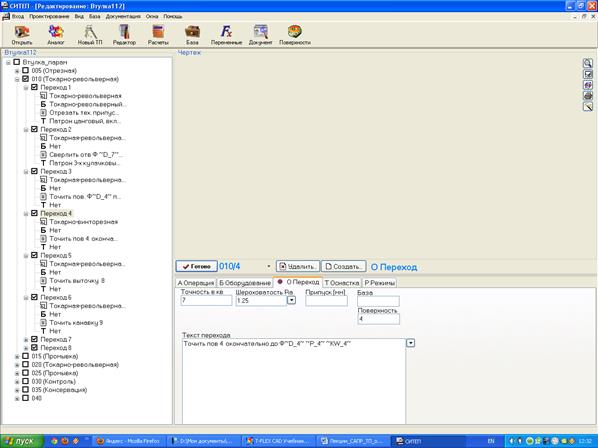598x448 pixels.
Task: Select the Токарно-винторезная operation icon row
Action: [79, 222]
